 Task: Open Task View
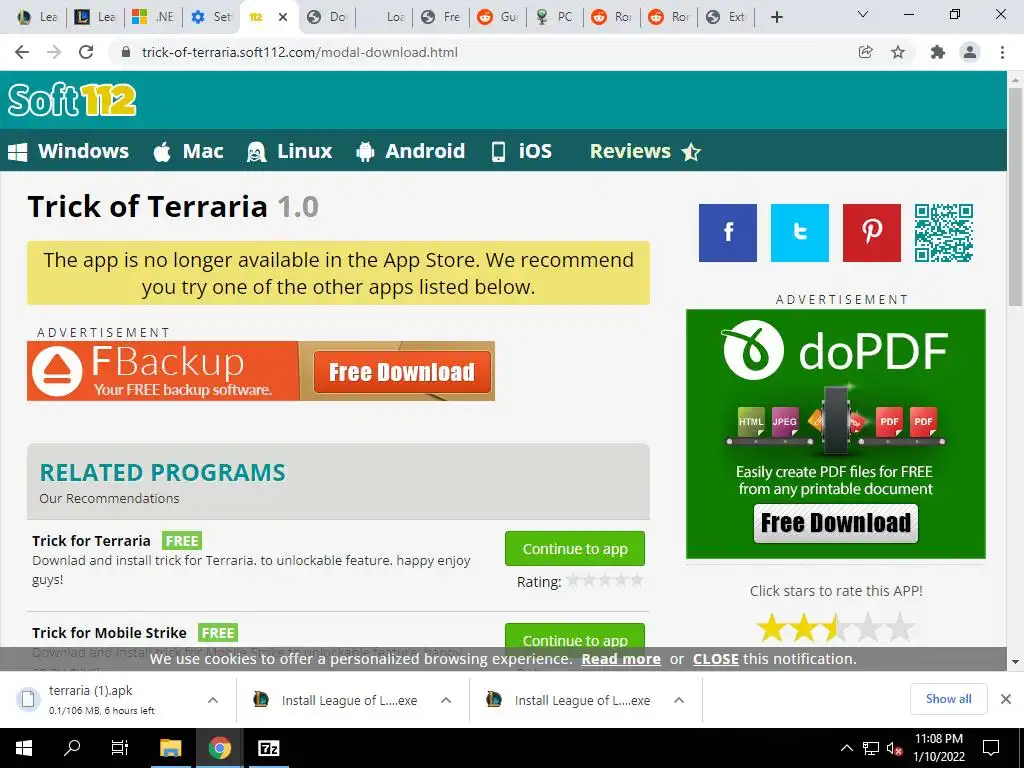120,748
